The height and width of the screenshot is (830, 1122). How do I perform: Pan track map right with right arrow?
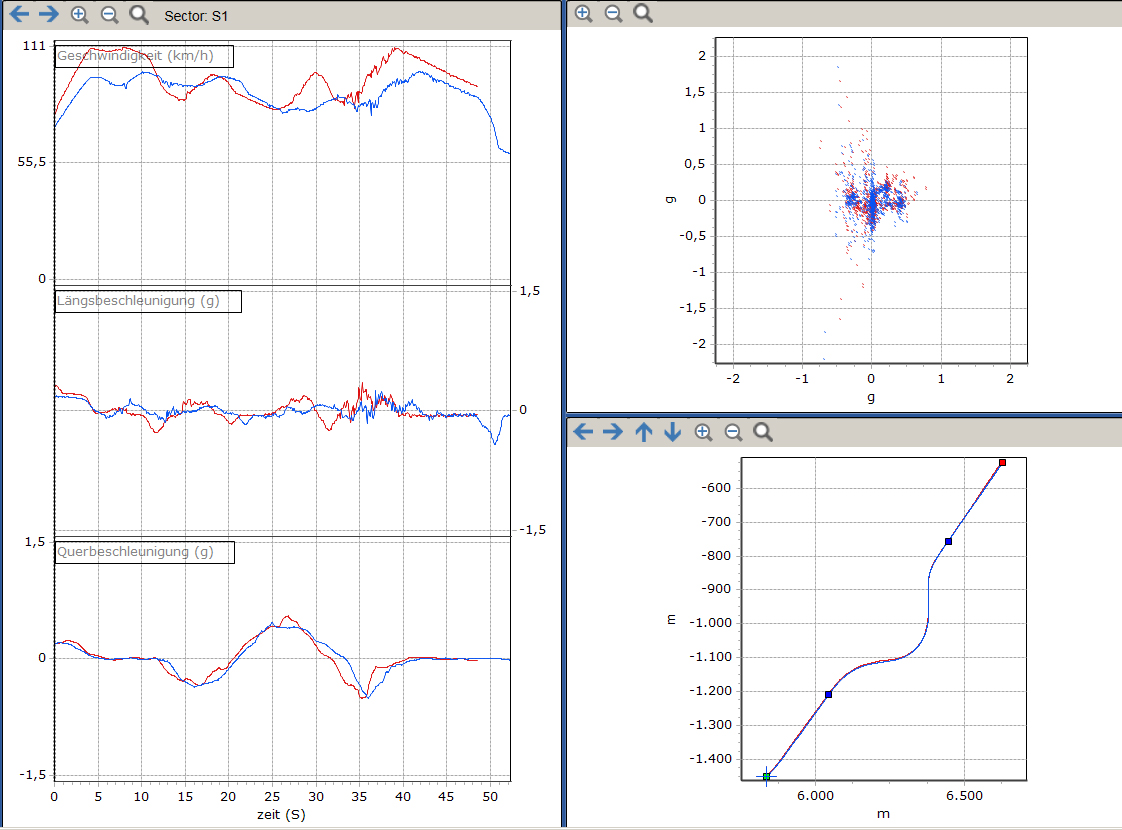tap(613, 432)
